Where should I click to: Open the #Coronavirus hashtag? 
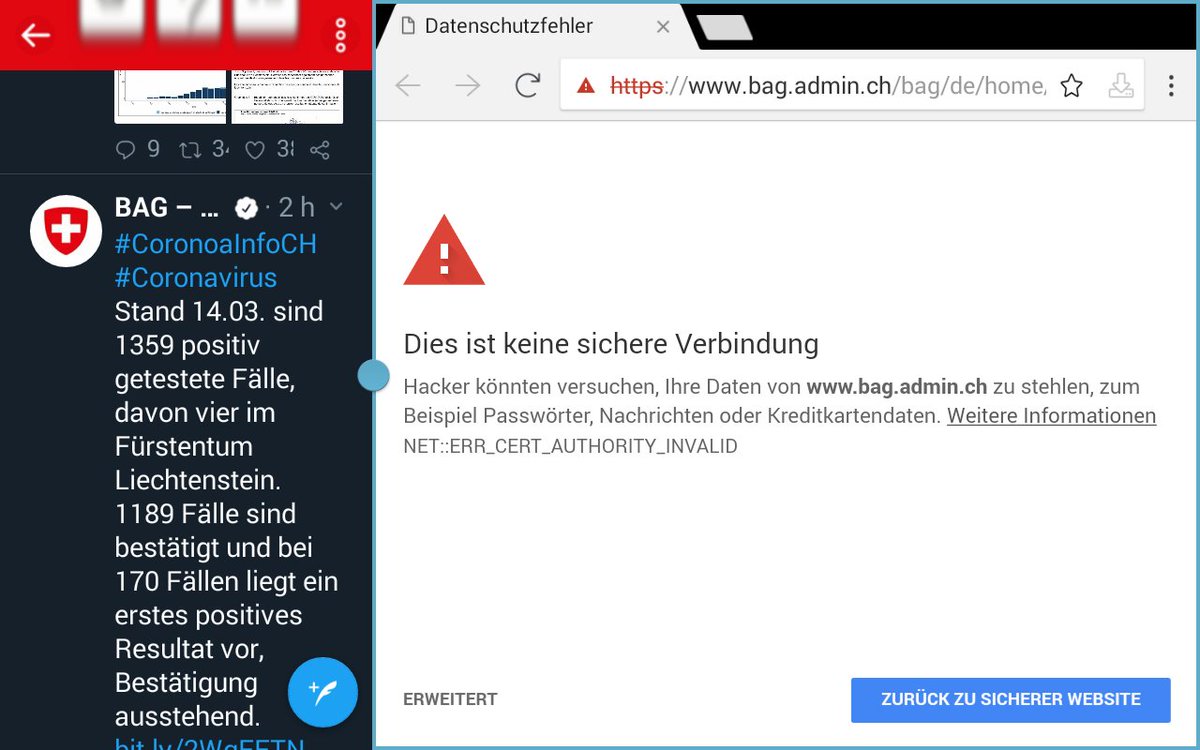(x=196, y=277)
